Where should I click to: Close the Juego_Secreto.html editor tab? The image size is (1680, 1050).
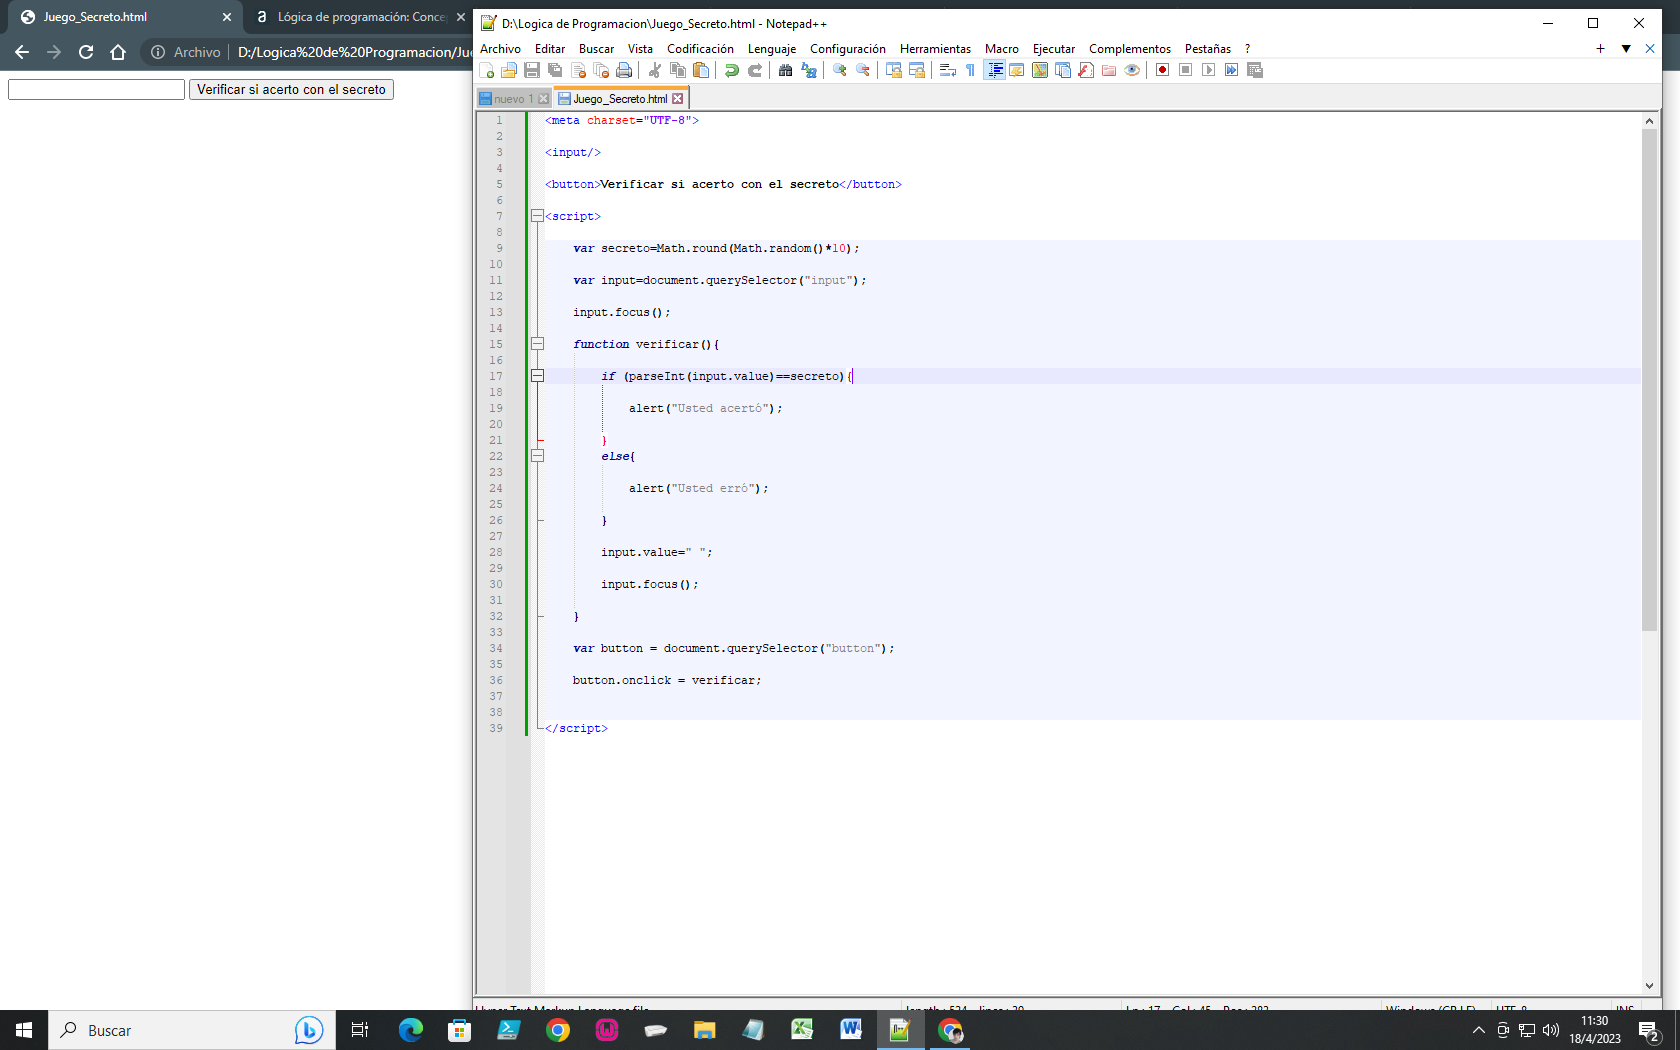pyautogui.click(x=678, y=98)
